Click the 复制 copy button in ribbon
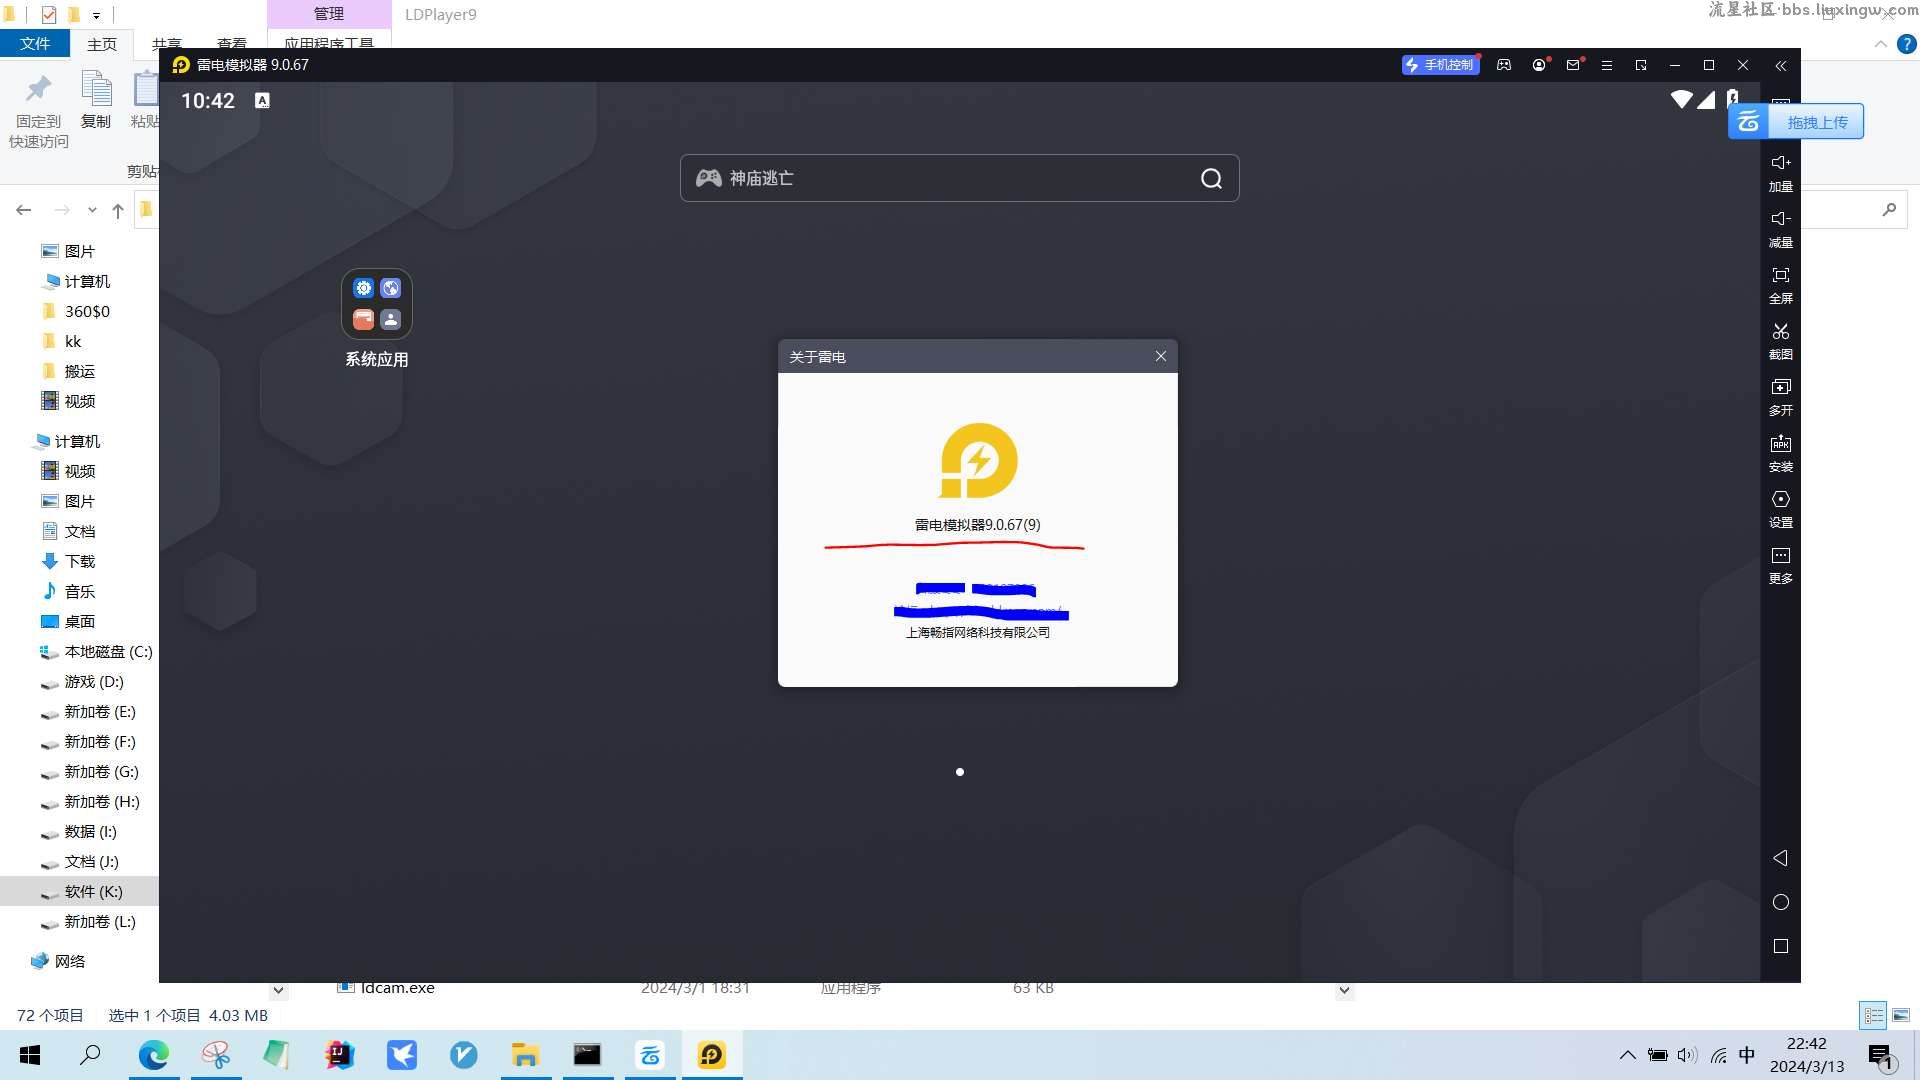Screen dimensions: 1920x1080 coord(96,100)
